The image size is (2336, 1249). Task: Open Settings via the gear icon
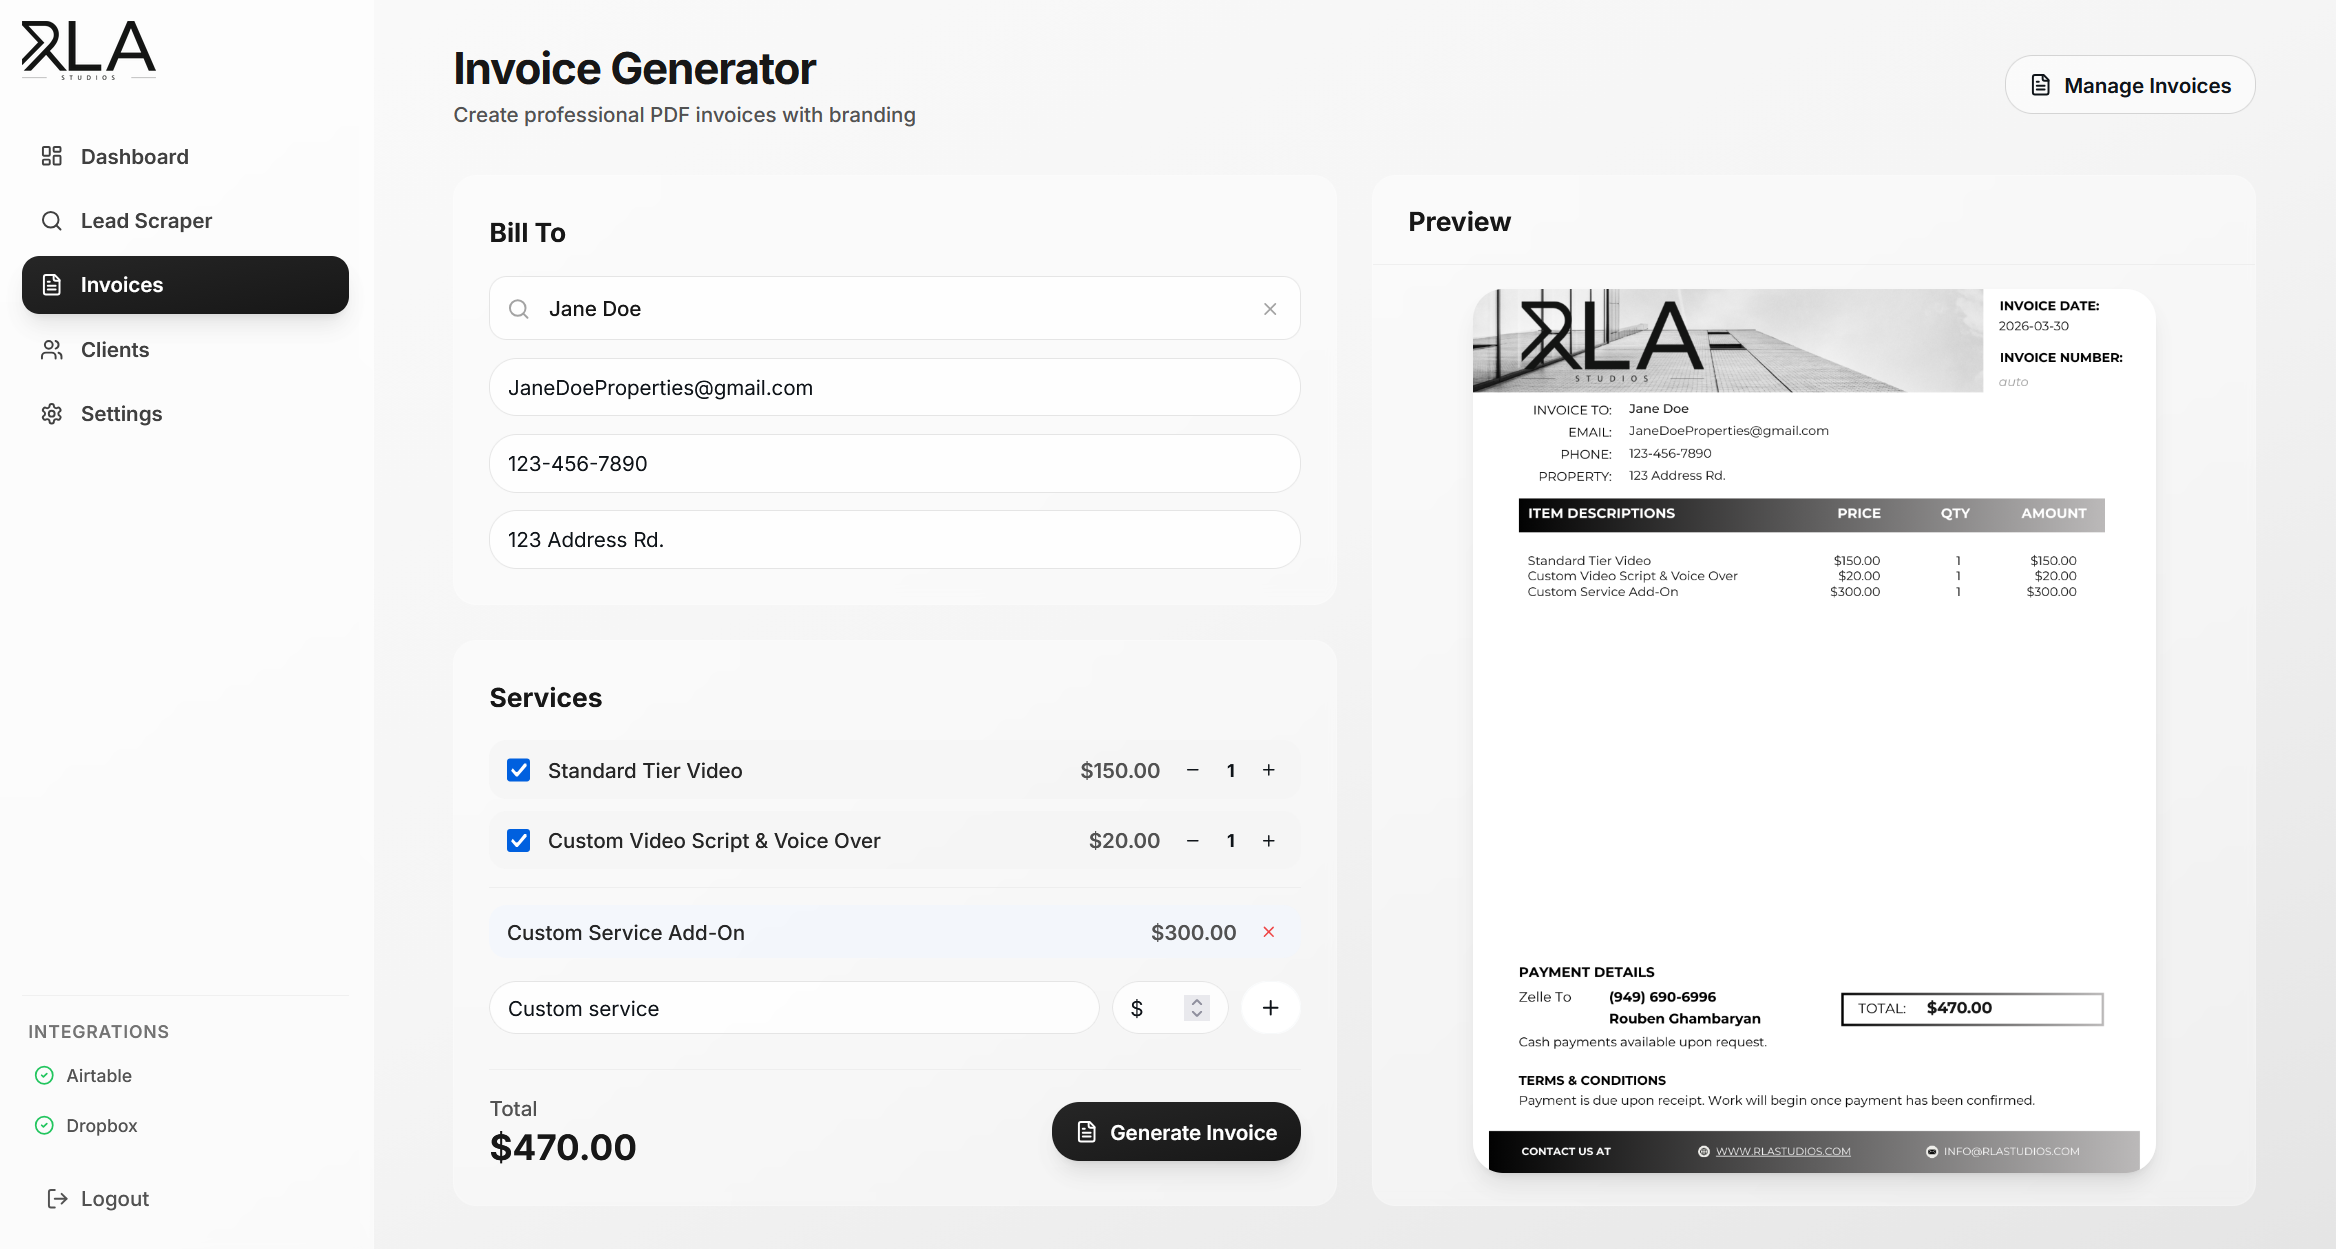coord(52,413)
